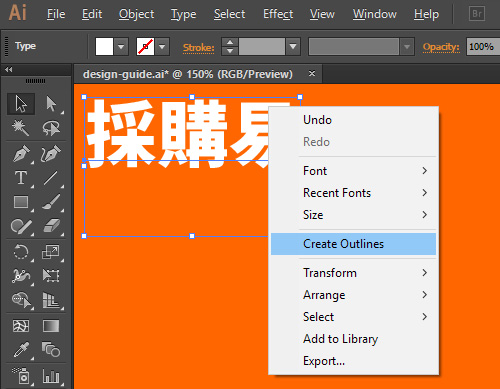Select the Rotate tool
This screenshot has height=389, width=500.
pos(21,252)
